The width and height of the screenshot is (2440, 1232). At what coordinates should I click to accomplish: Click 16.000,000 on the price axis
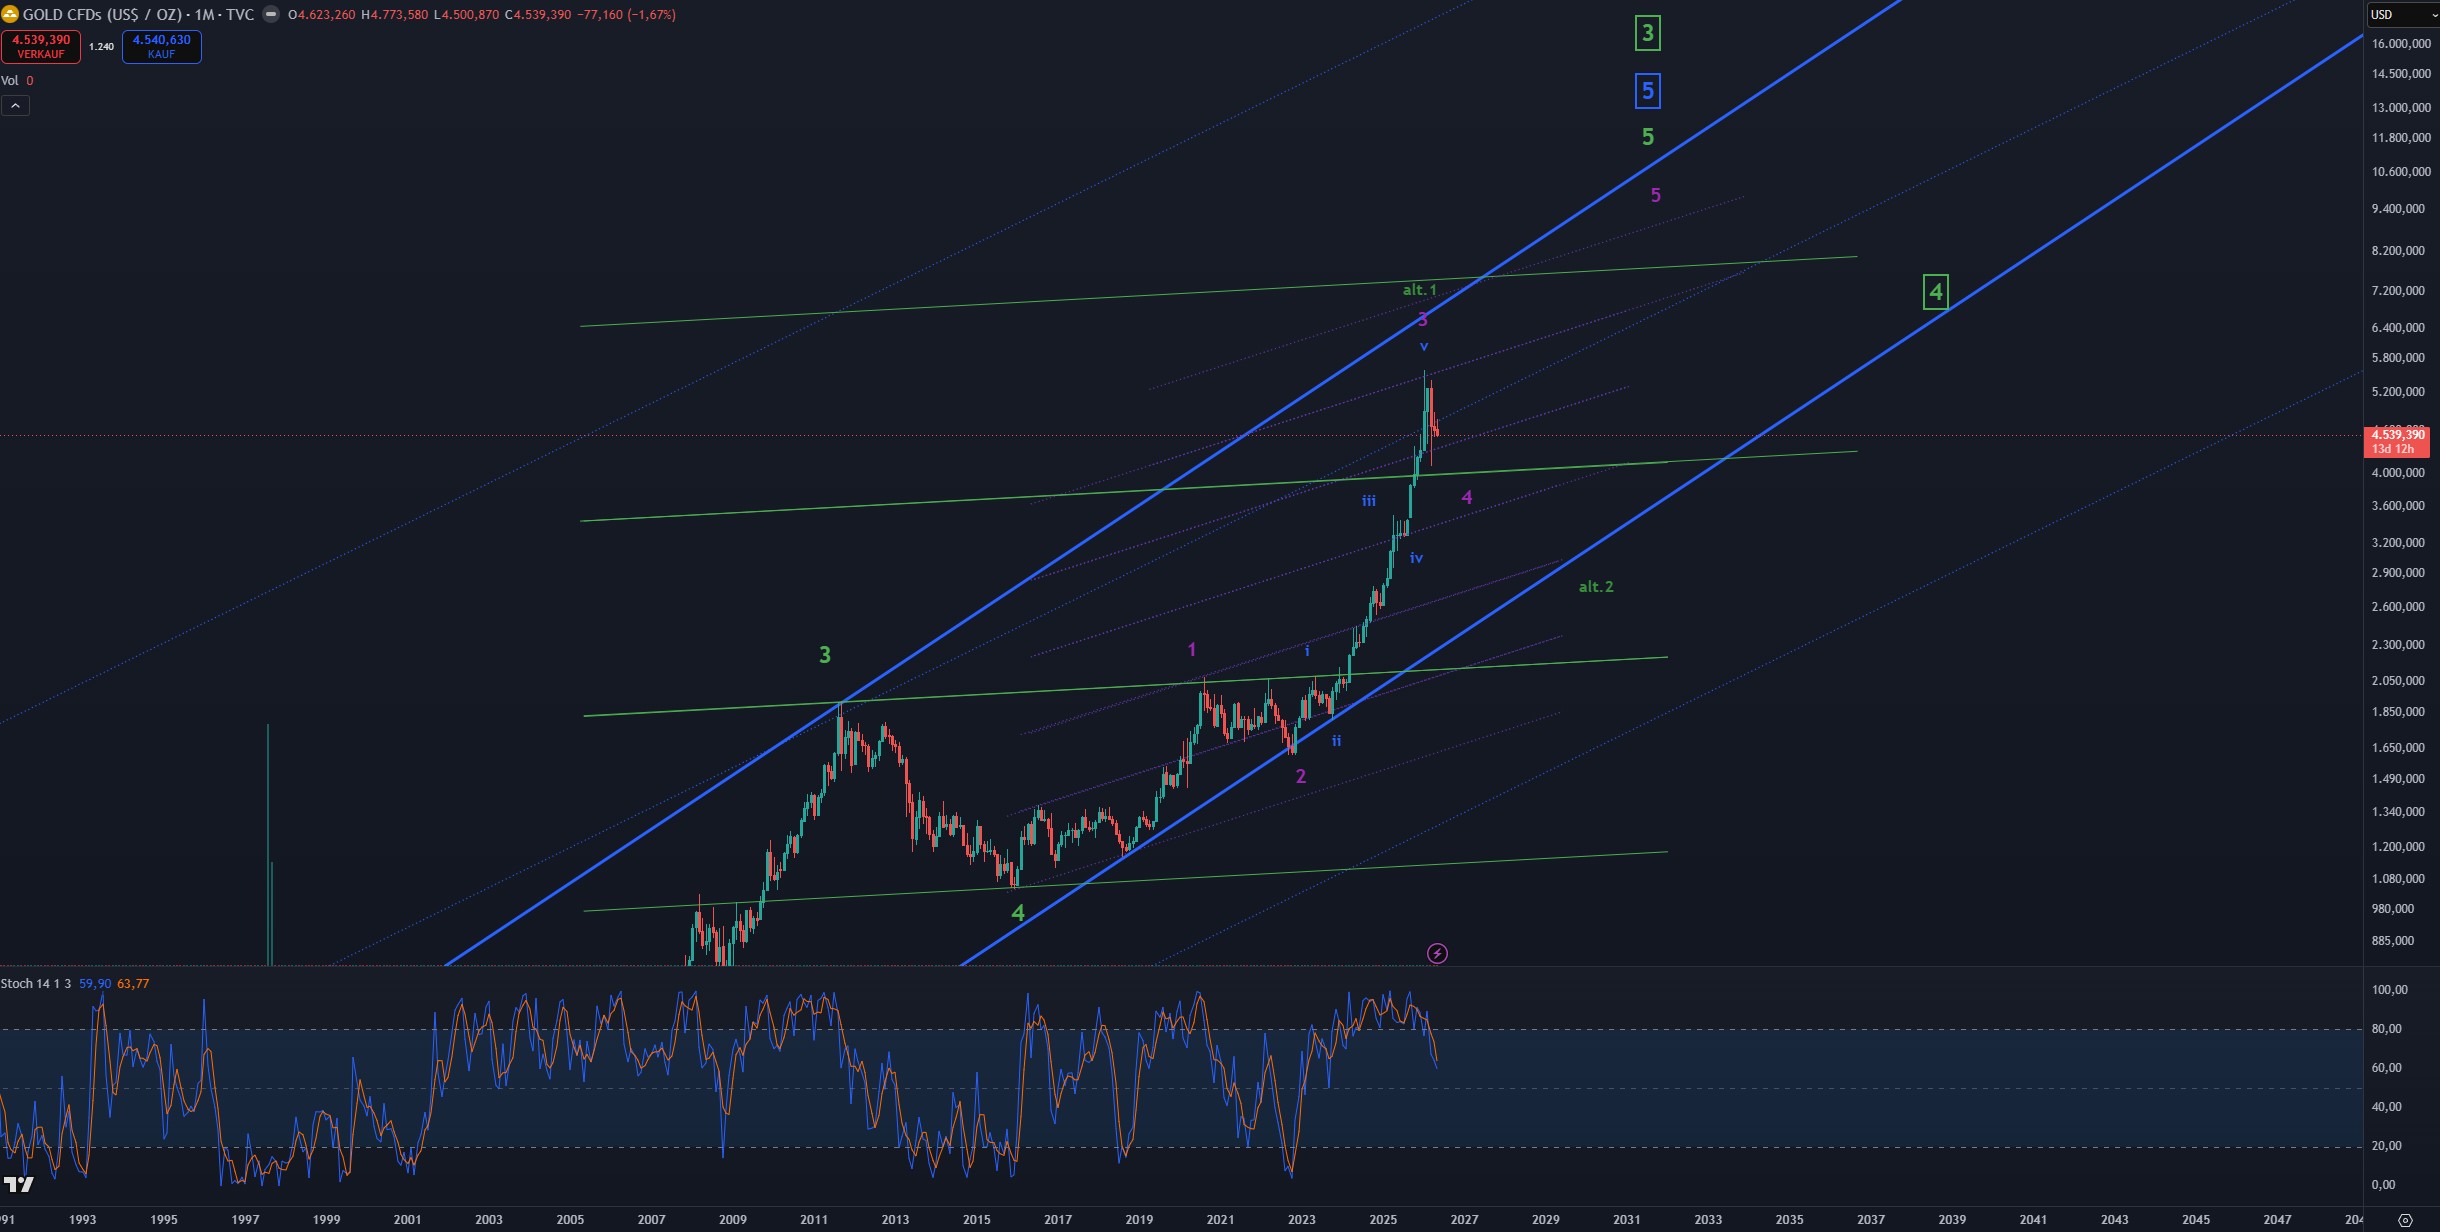tap(2401, 44)
